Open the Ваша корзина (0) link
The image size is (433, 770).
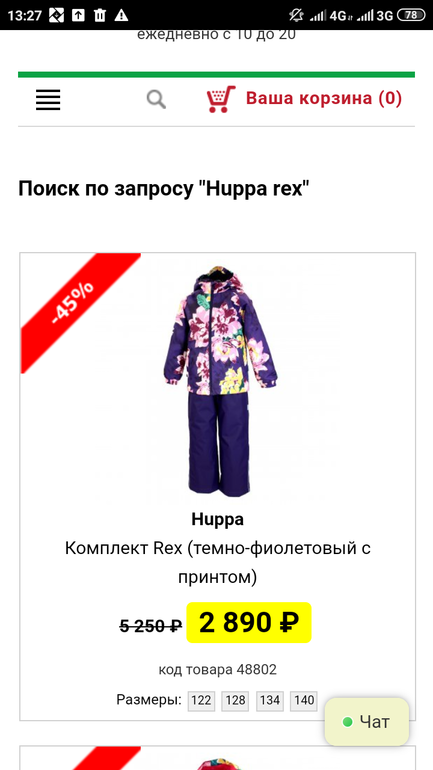coord(324,98)
